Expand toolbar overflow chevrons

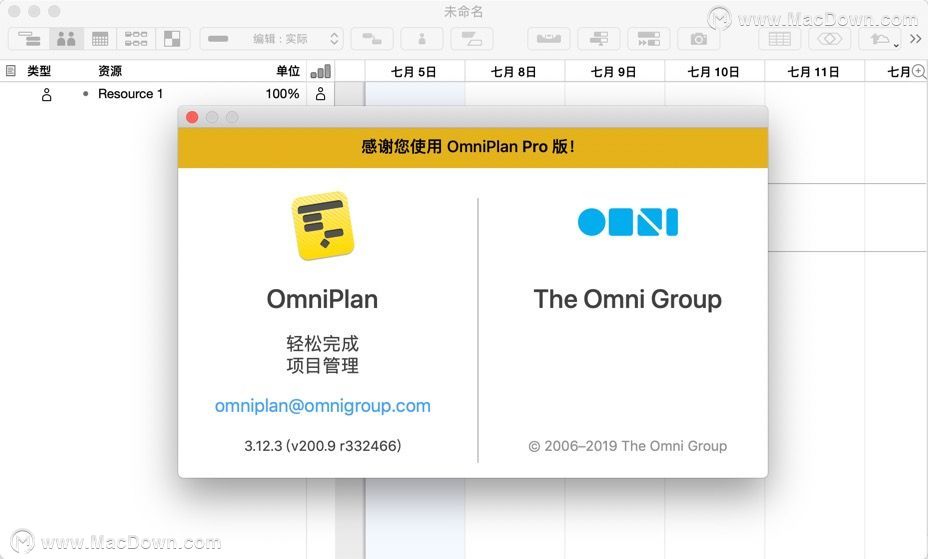pyautogui.click(x=916, y=39)
